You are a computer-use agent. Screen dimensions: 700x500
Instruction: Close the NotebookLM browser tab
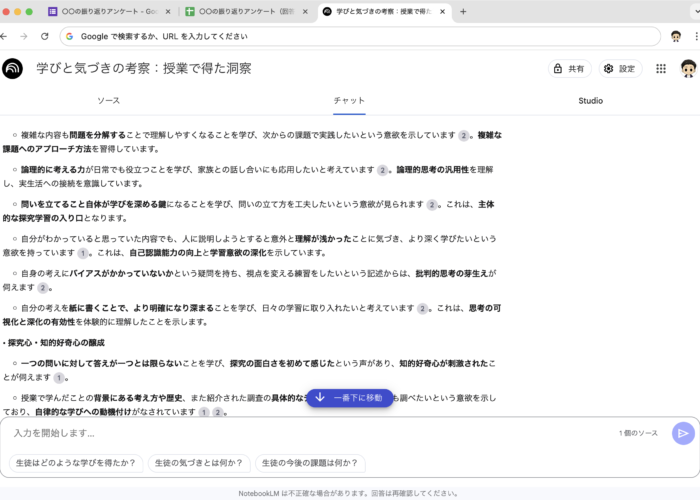click(x=442, y=12)
